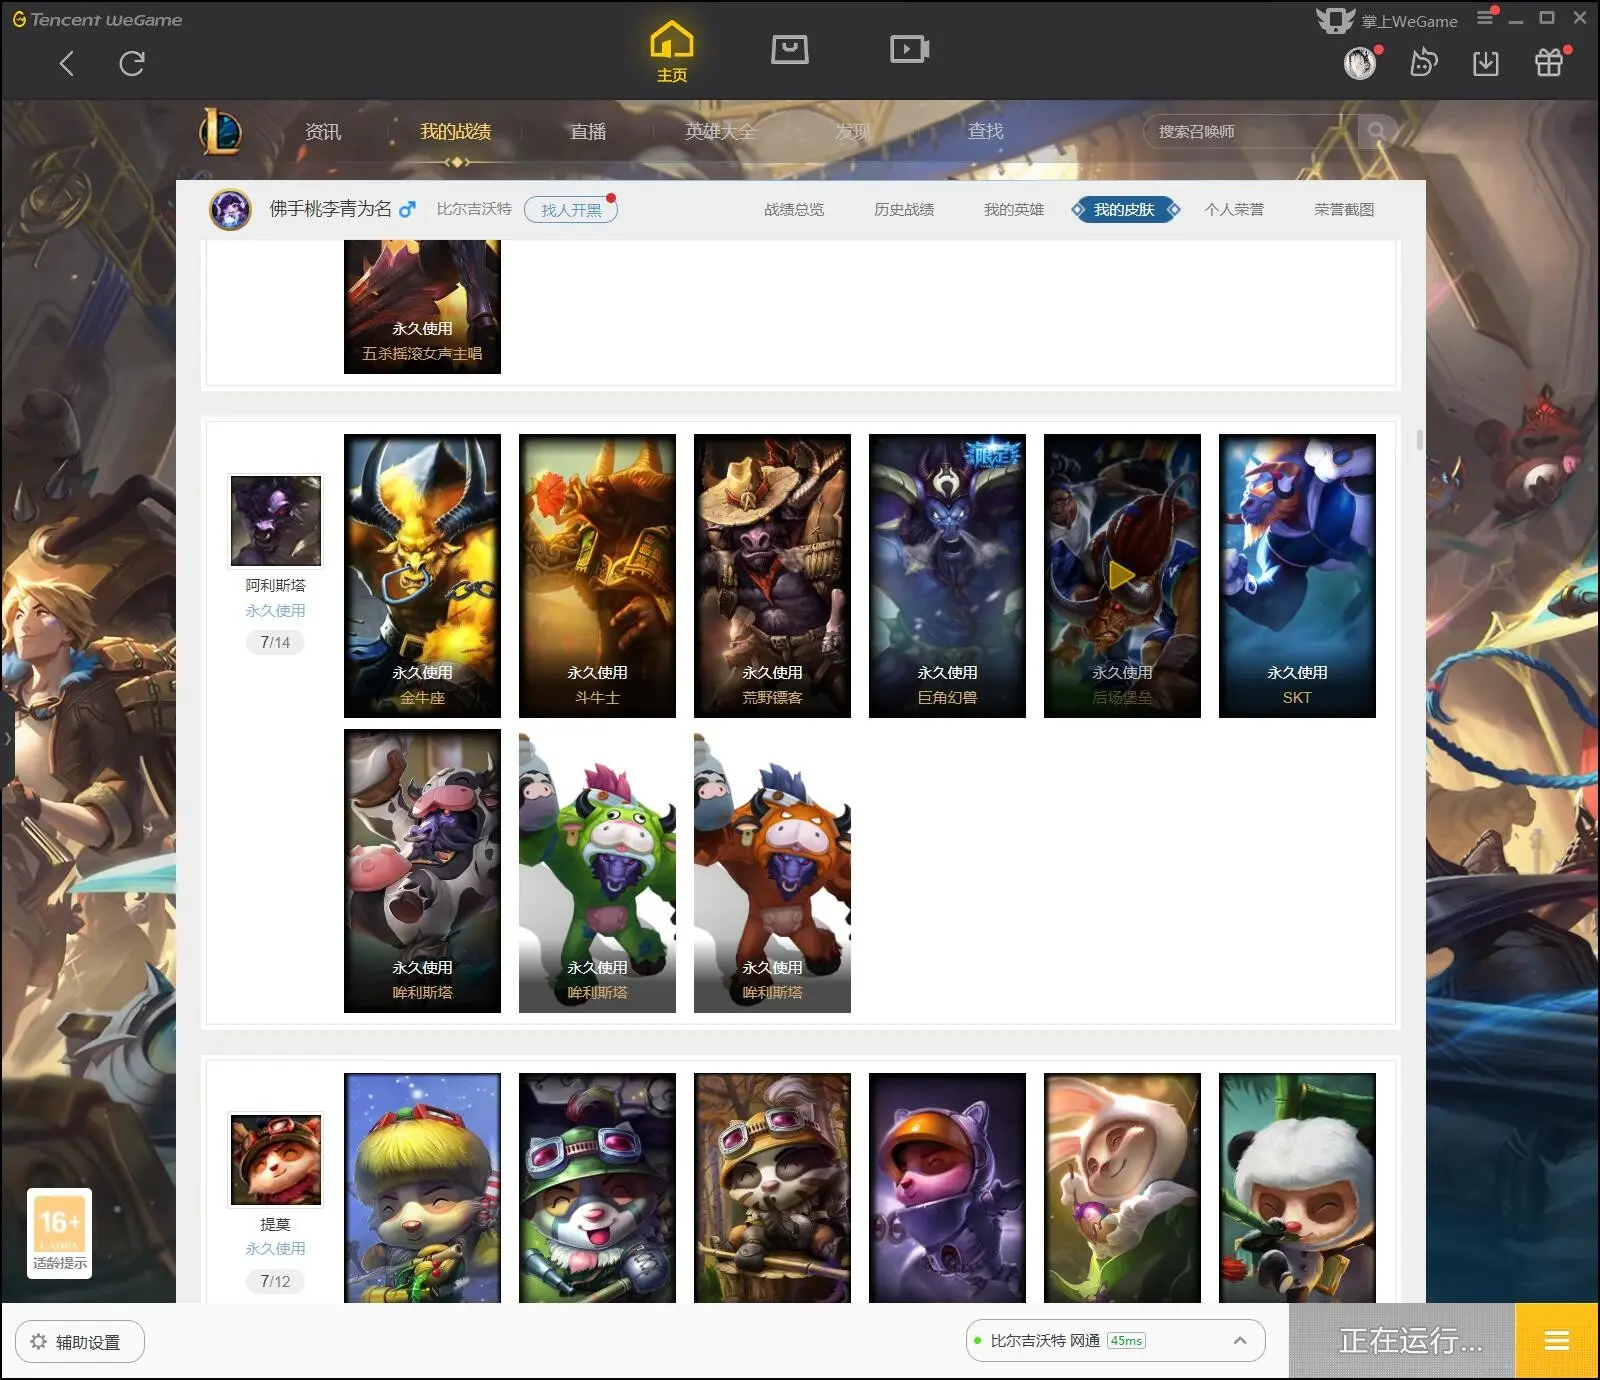Switch to 个人荣誉 sub-tab
Screen dimensions: 1600x1380
coord(1234,210)
